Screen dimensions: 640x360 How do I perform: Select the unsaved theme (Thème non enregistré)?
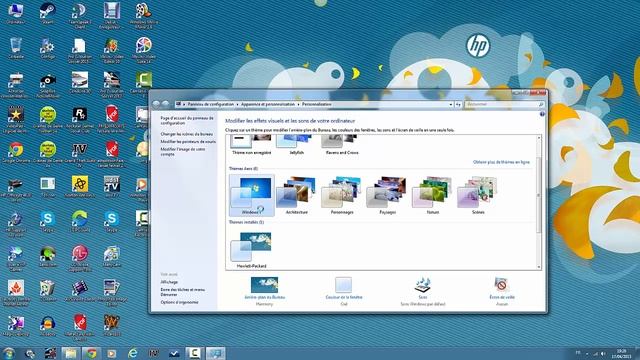pos(251,145)
